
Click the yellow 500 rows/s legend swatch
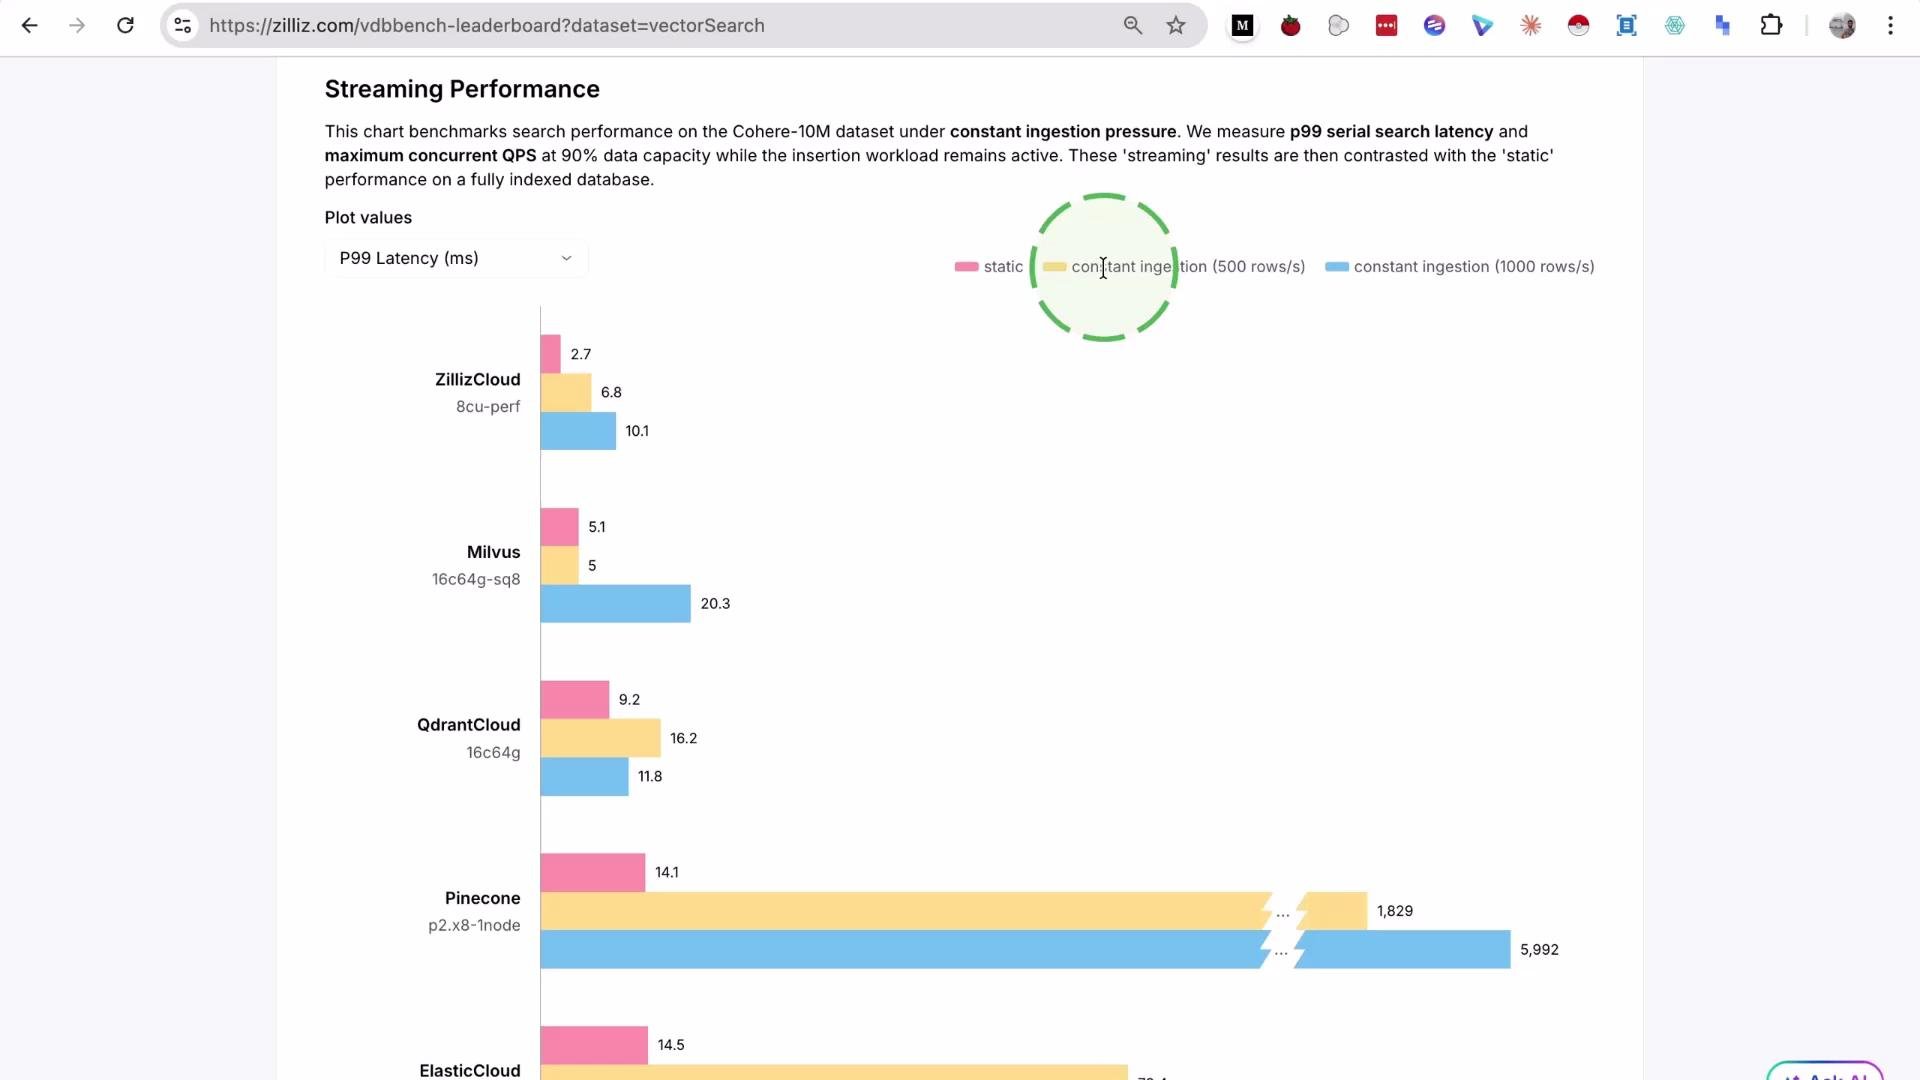(1054, 267)
